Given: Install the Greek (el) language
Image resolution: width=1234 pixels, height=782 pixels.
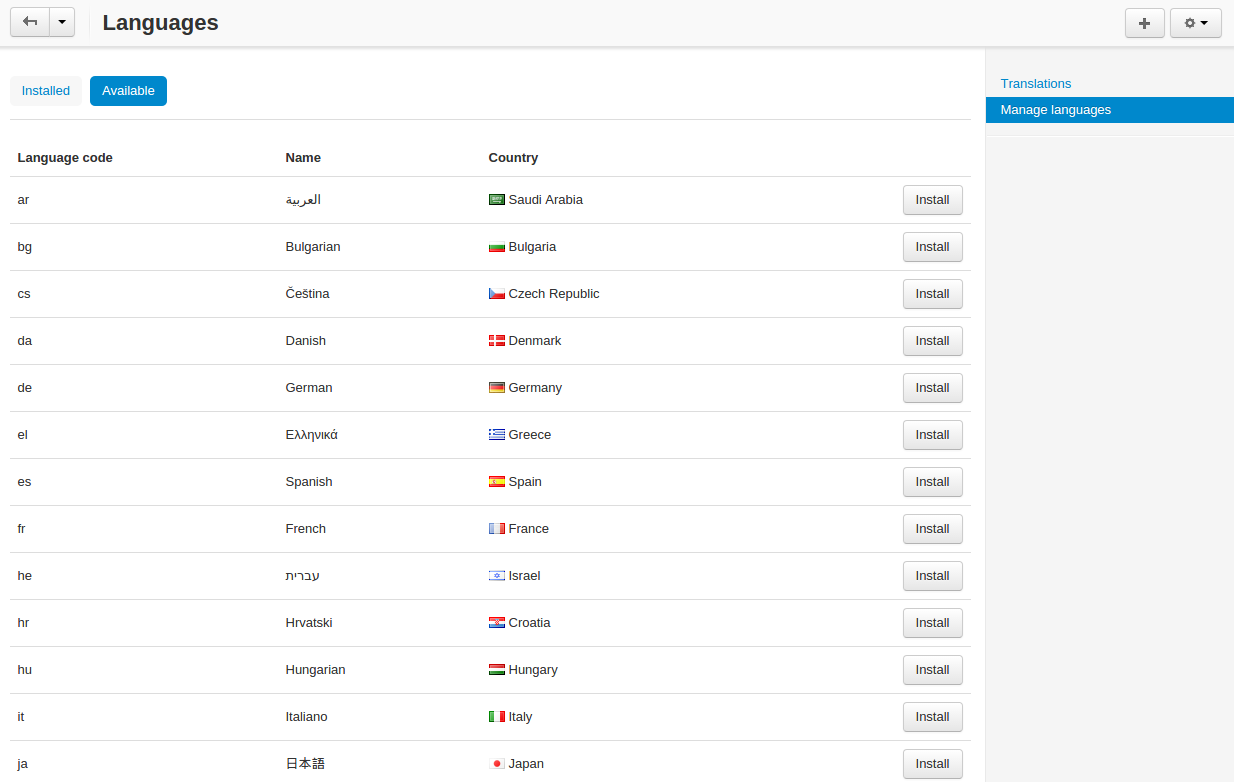Looking at the screenshot, I should point(933,435).
